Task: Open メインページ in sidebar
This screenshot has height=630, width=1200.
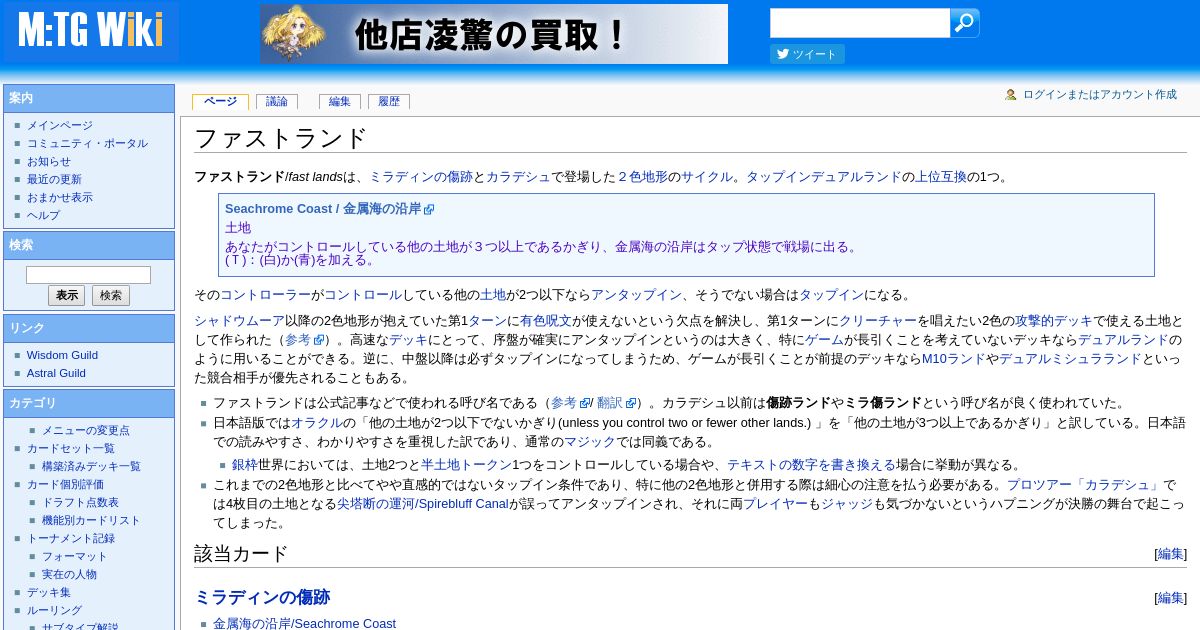Action: click(x=60, y=126)
